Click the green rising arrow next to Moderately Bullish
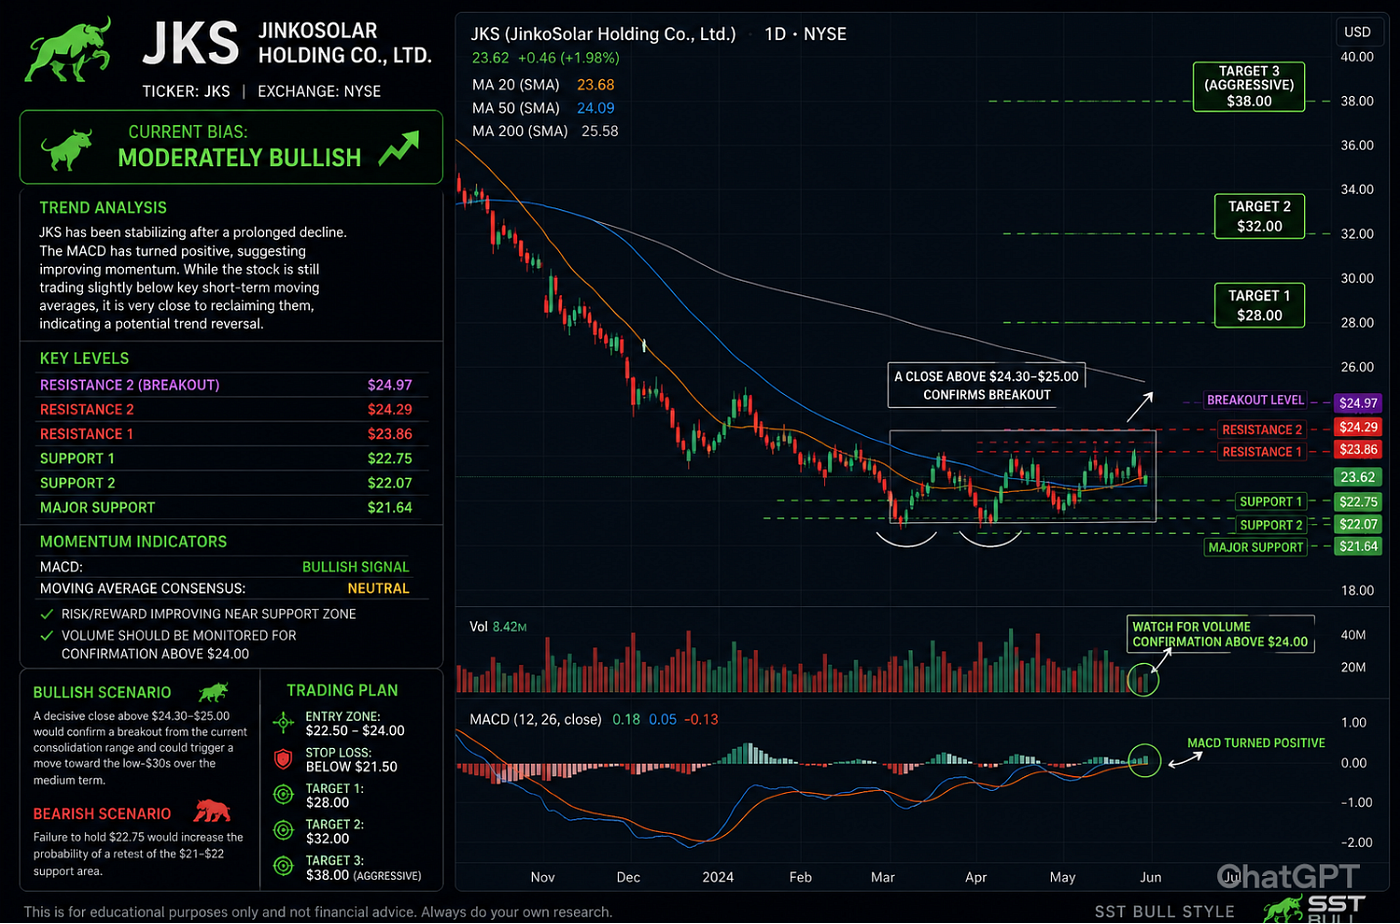 [x=398, y=150]
